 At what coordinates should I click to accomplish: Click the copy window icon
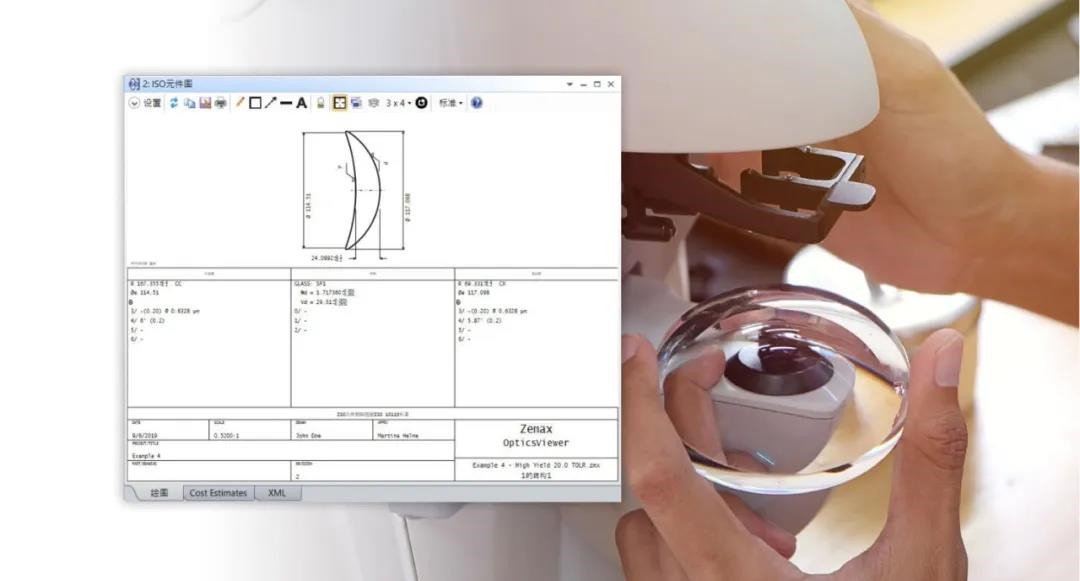point(189,103)
